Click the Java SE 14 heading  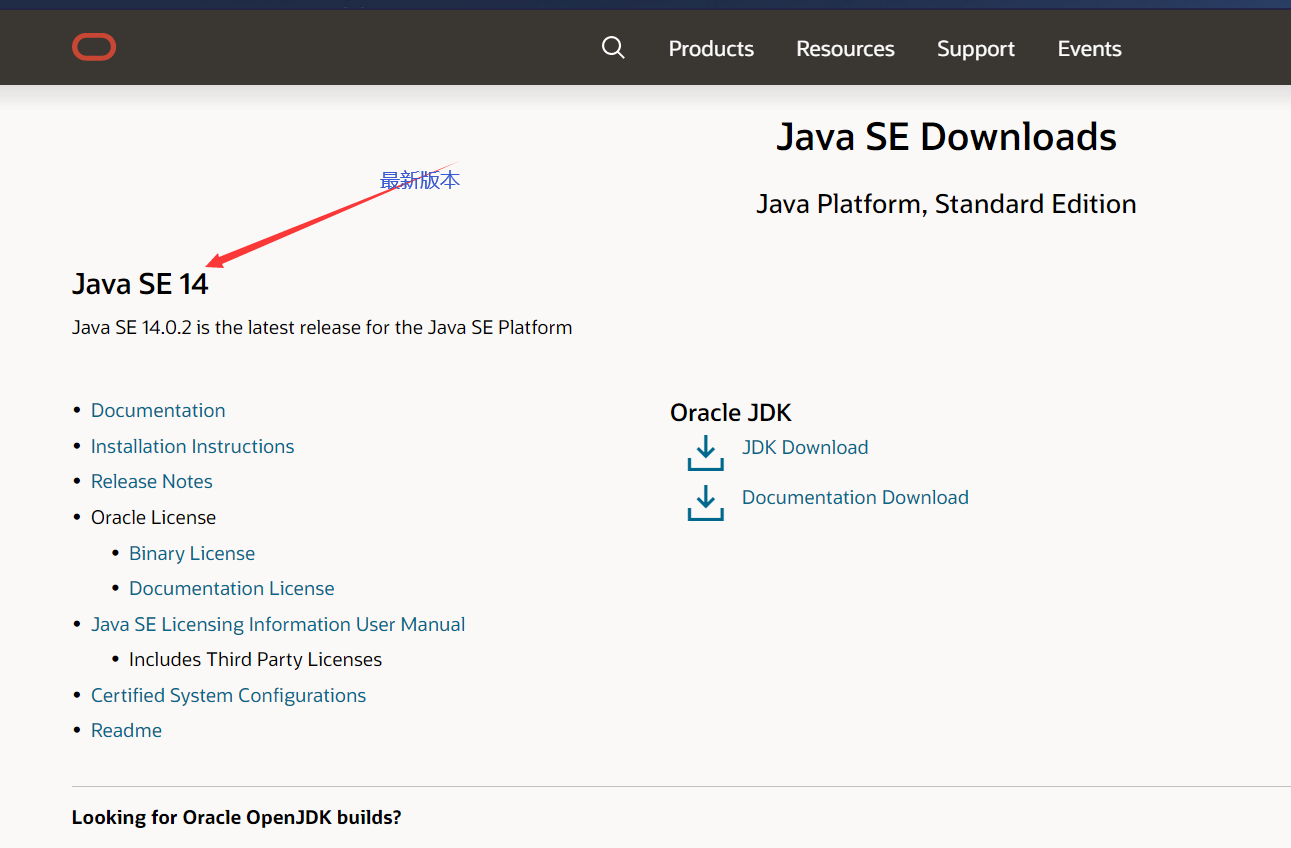pos(140,284)
